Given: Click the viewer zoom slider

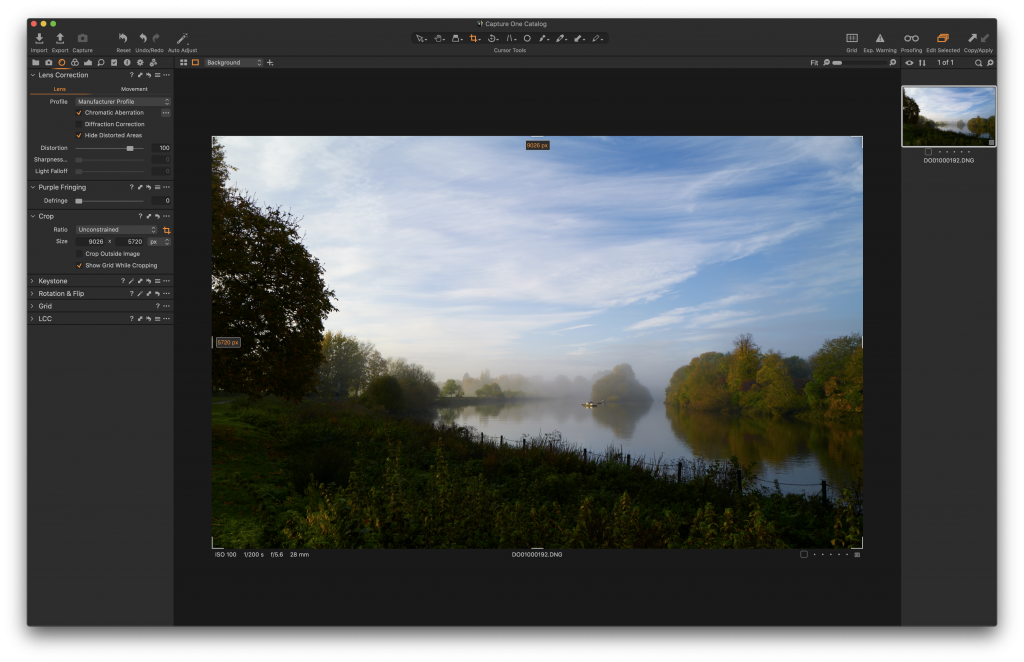Looking at the screenshot, I should 859,63.
